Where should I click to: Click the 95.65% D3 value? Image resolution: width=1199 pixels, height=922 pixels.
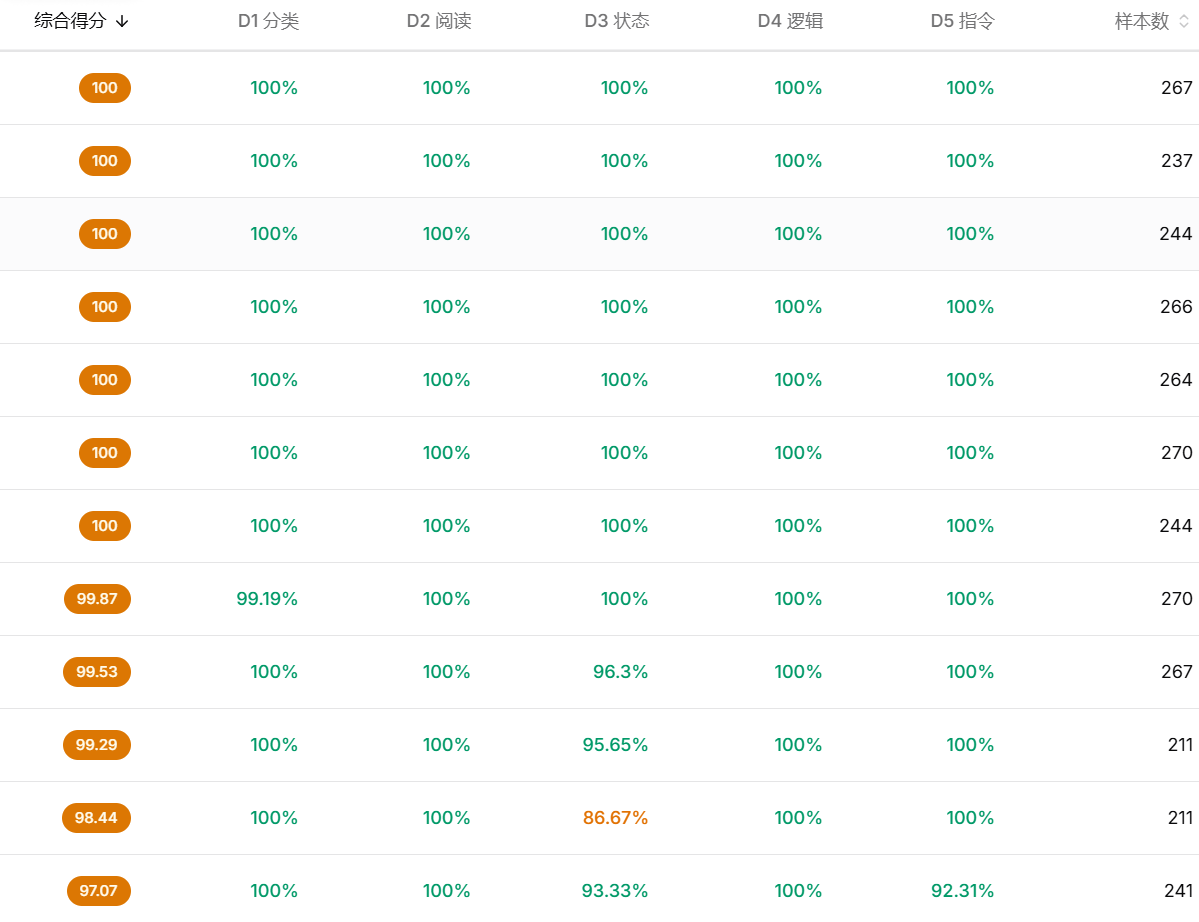615,745
